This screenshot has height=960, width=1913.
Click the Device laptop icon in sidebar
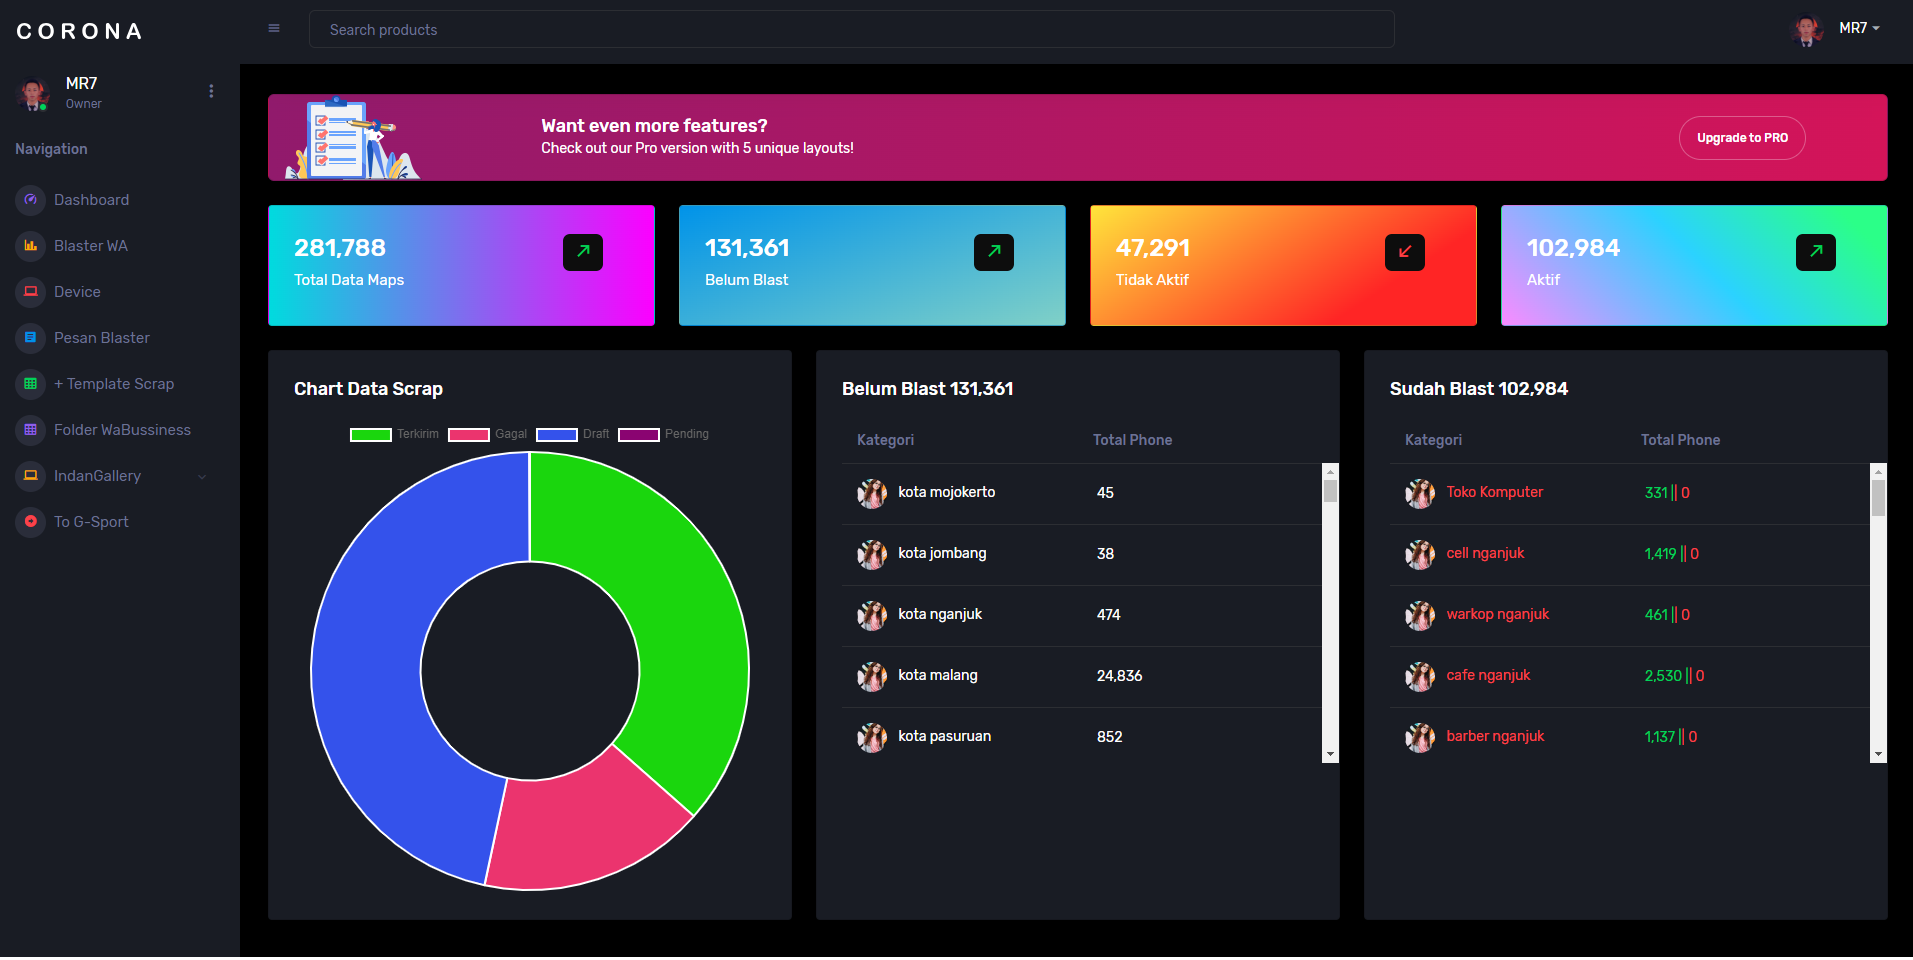click(31, 292)
